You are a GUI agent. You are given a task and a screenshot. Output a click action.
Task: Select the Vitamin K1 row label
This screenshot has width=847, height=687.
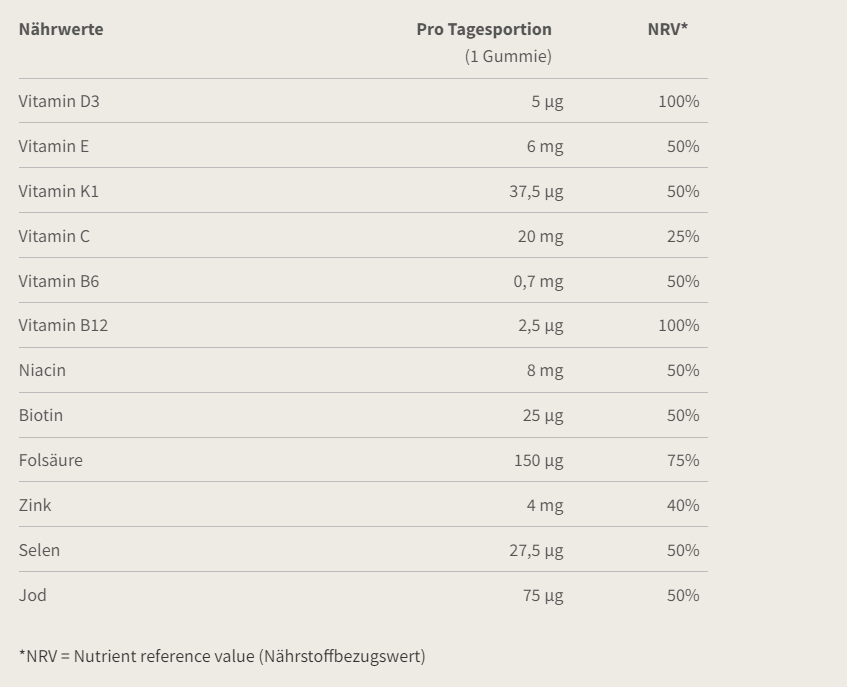point(59,191)
